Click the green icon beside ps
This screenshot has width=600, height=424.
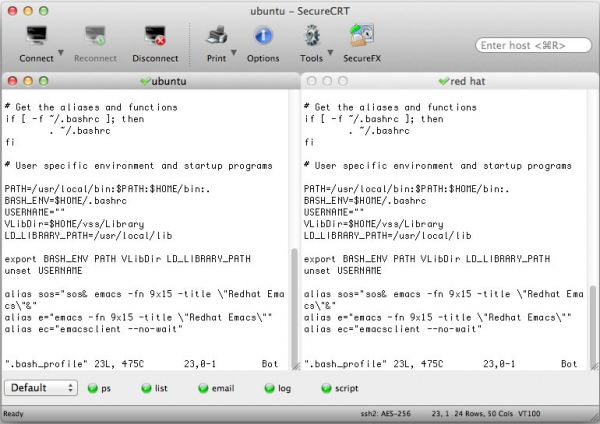tap(93, 388)
